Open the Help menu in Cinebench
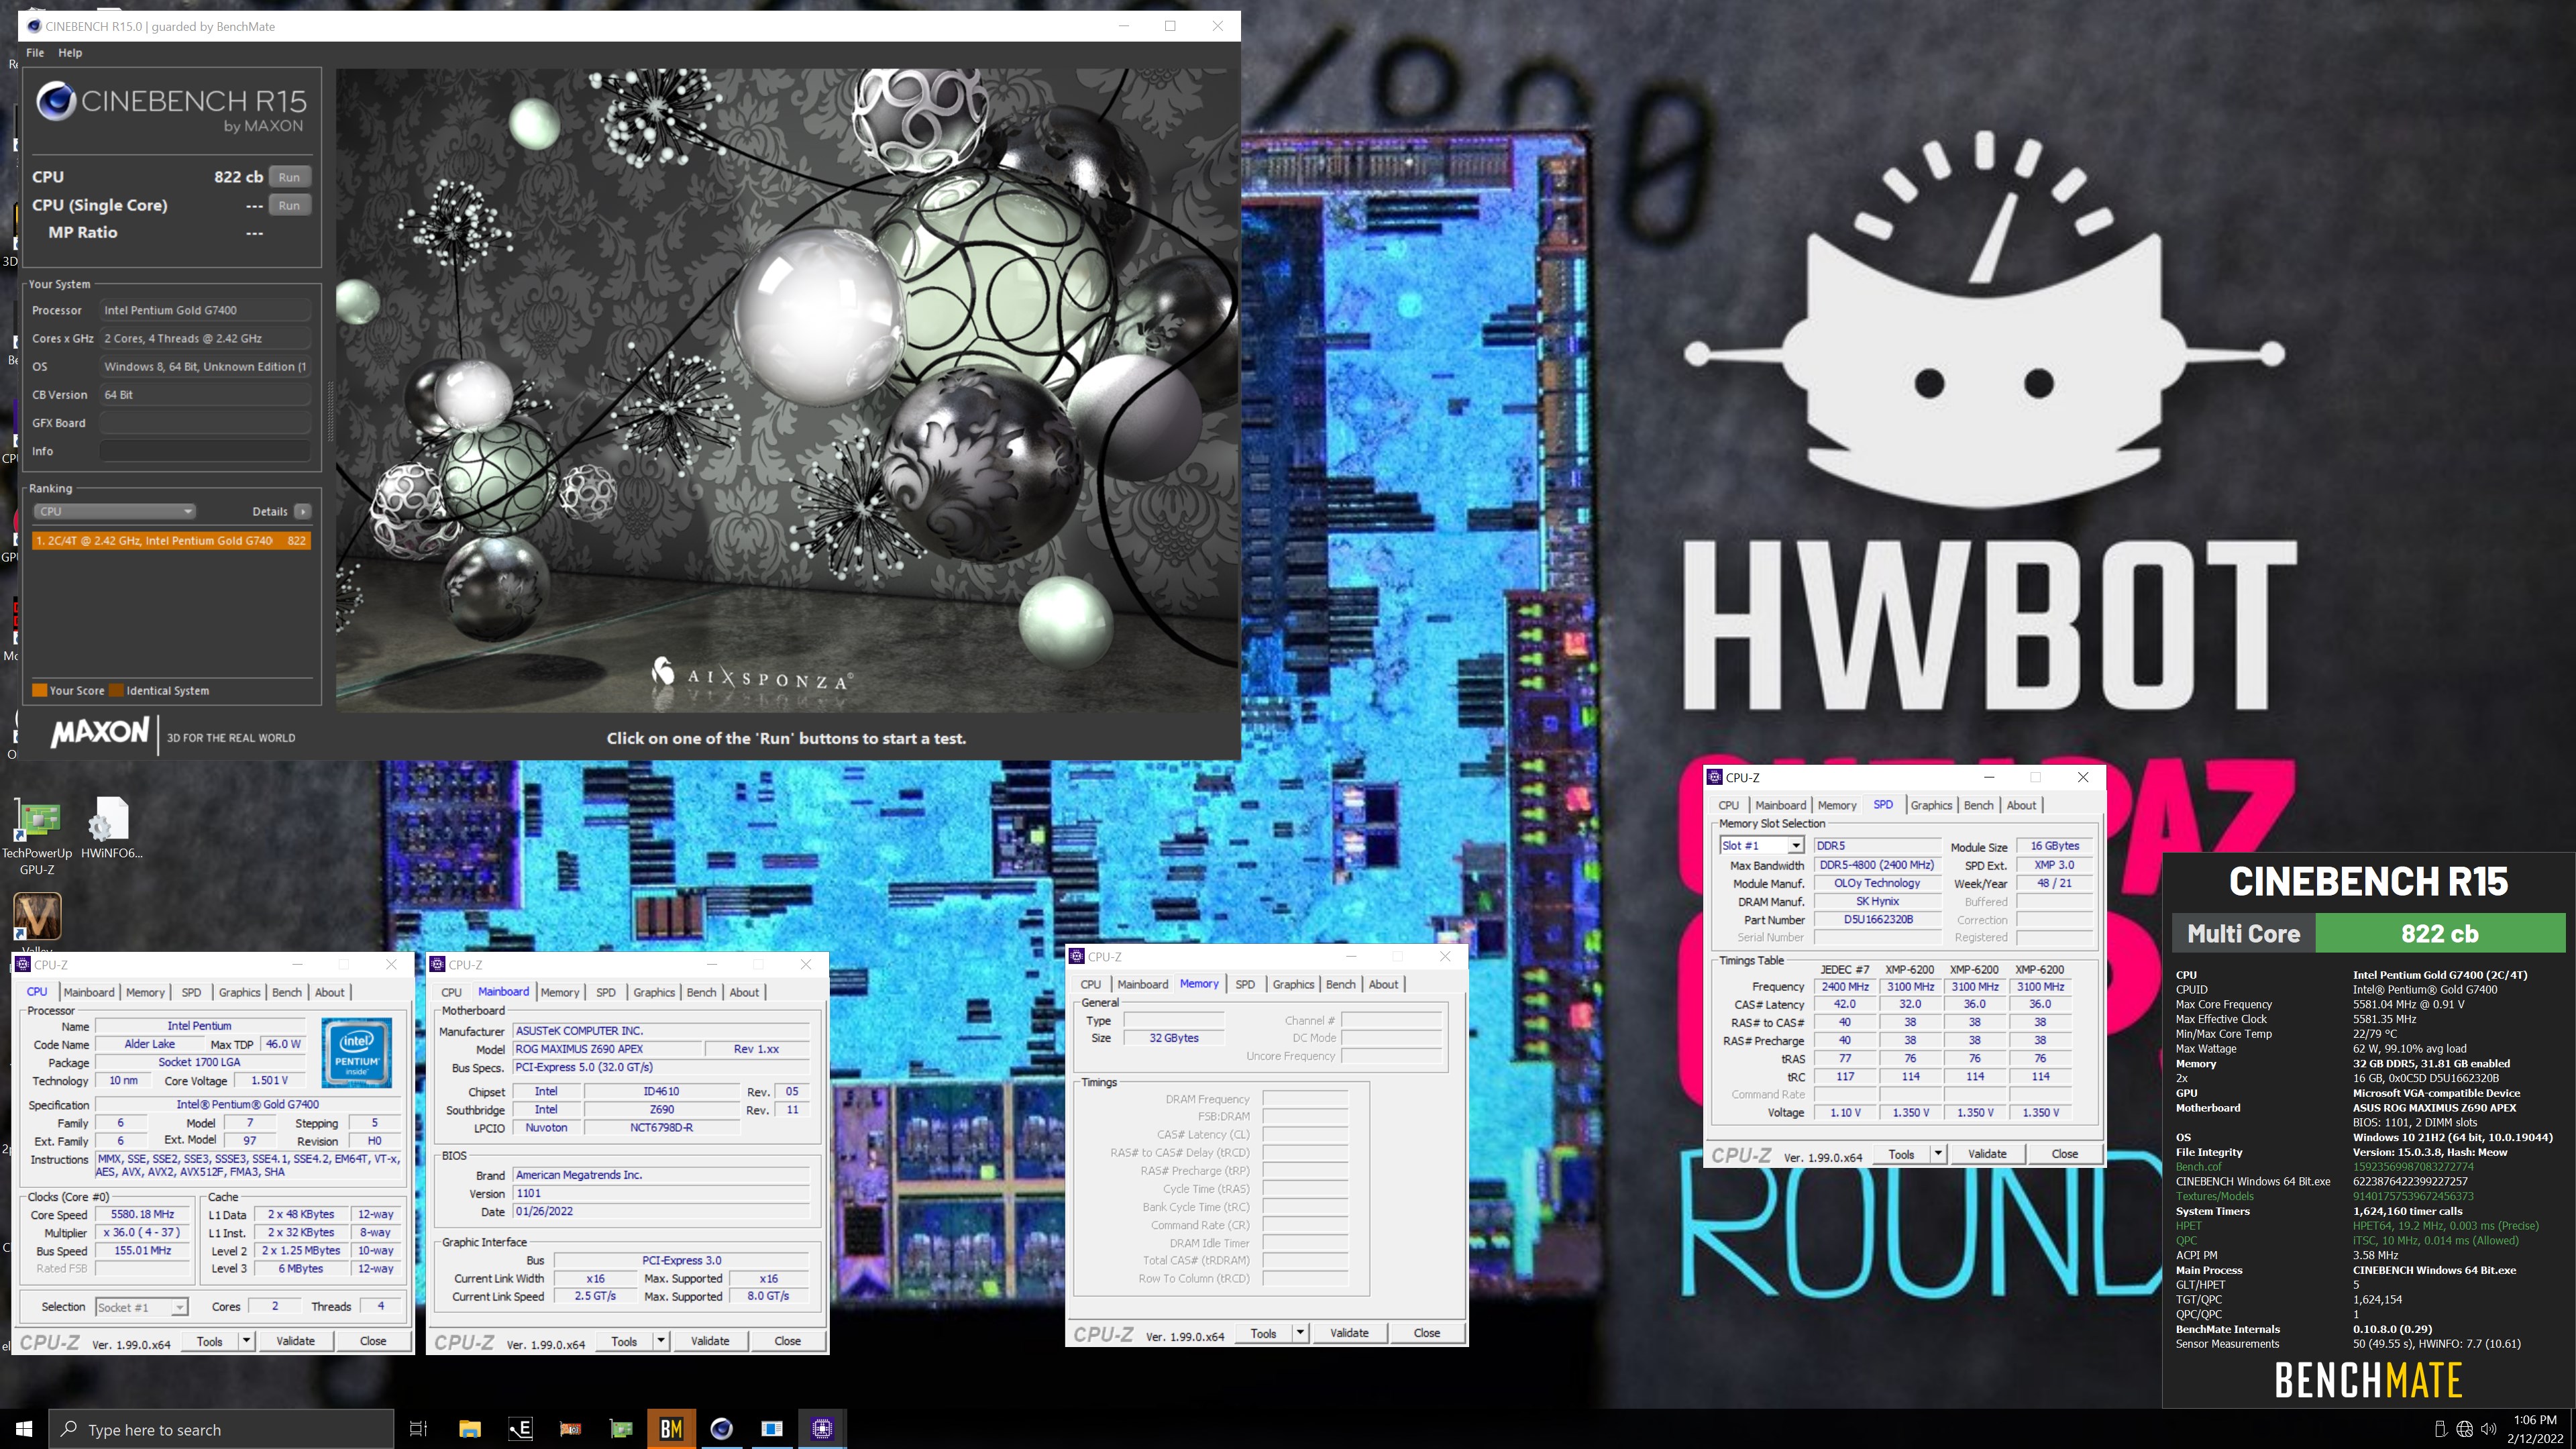The image size is (2576, 1449). (x=70, y=53)
